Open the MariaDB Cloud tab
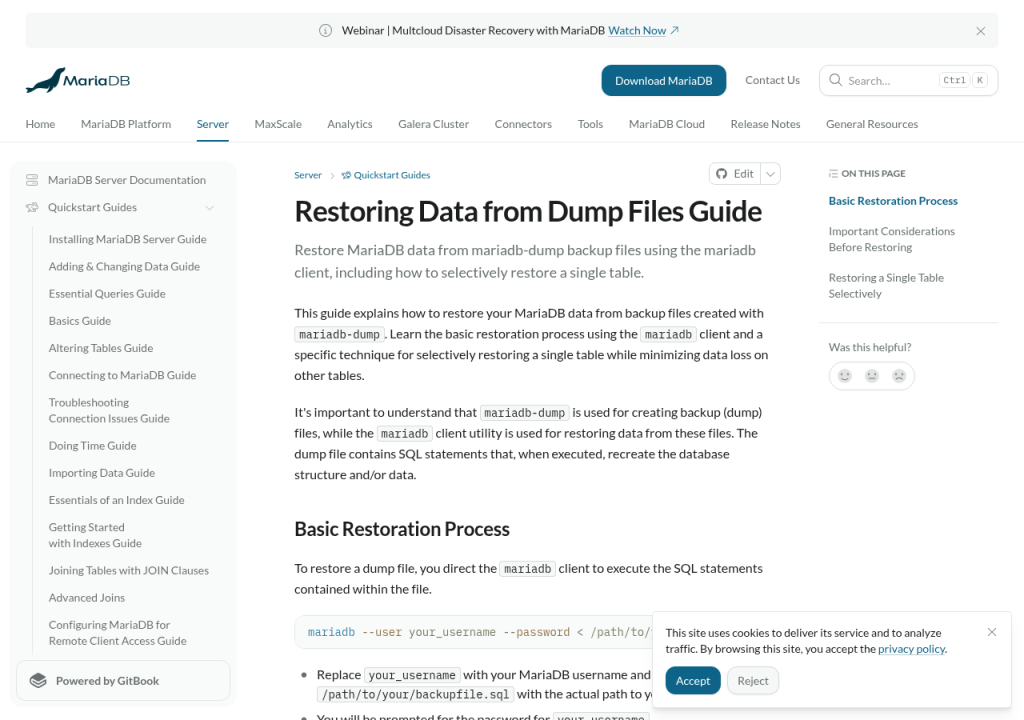 pos(667,124)
